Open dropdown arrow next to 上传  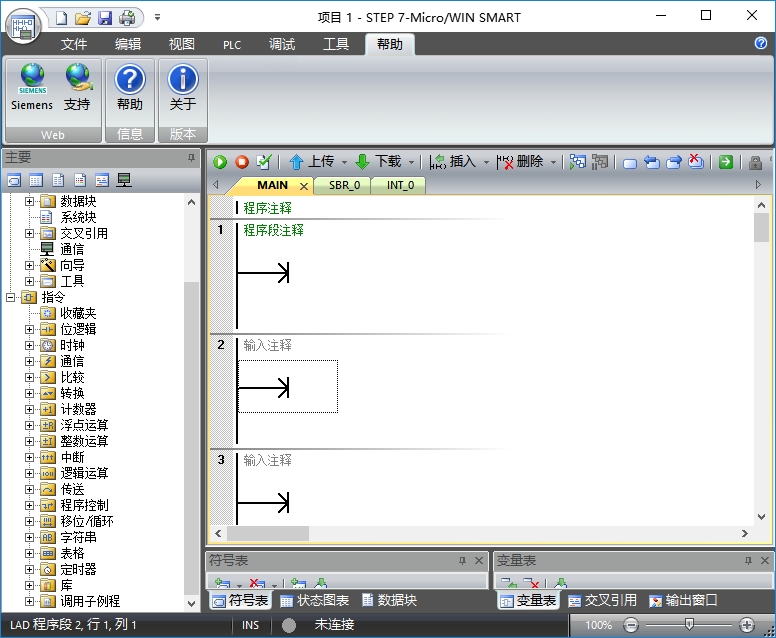(x=344, y=162)
